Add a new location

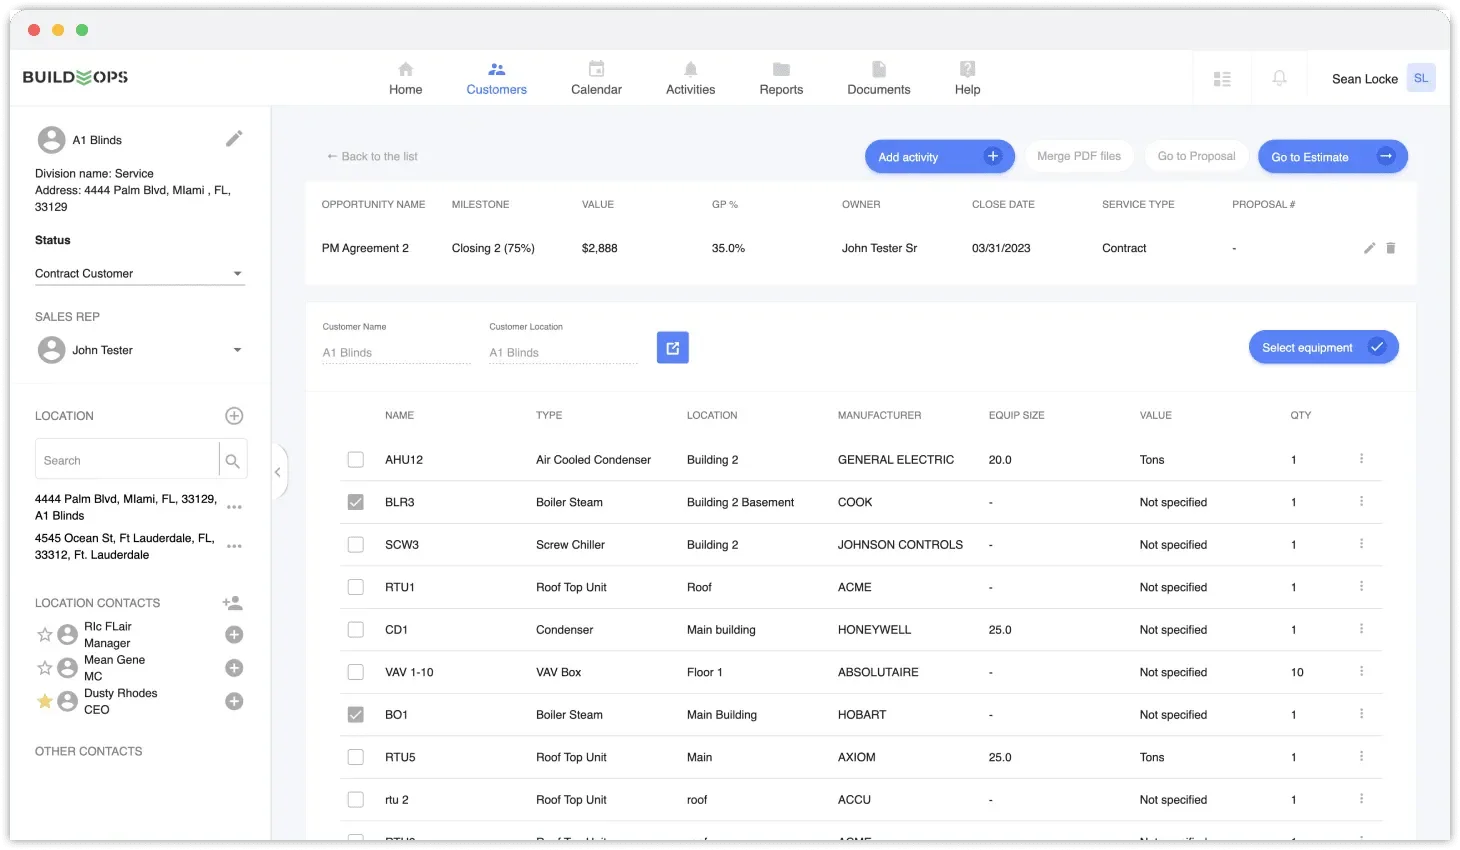(233, 415)
